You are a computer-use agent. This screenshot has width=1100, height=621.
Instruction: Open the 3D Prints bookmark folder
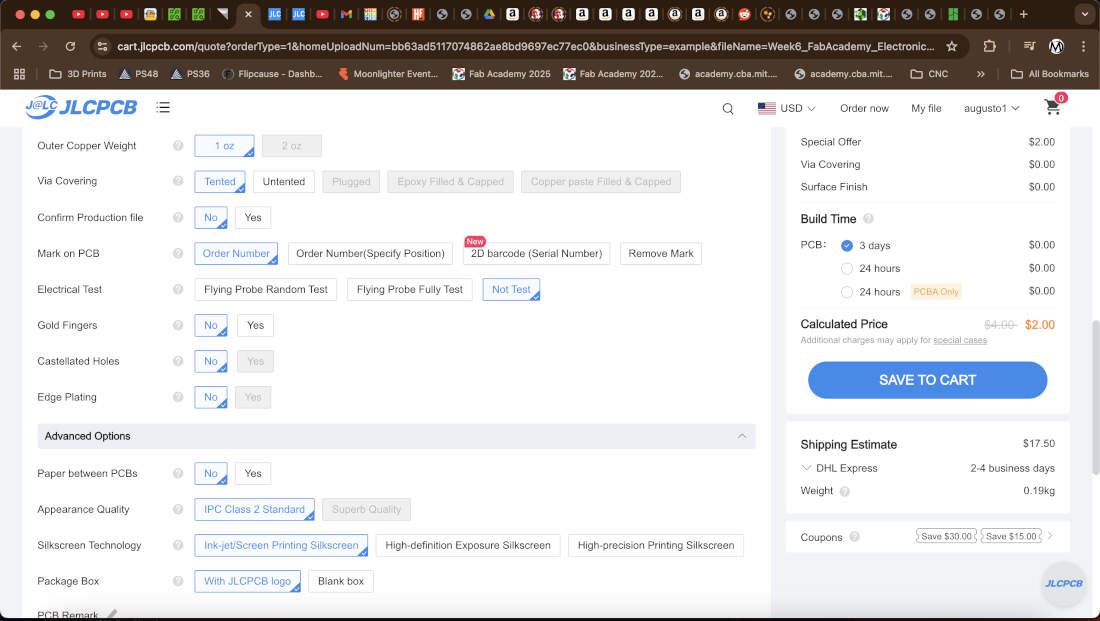78,74
